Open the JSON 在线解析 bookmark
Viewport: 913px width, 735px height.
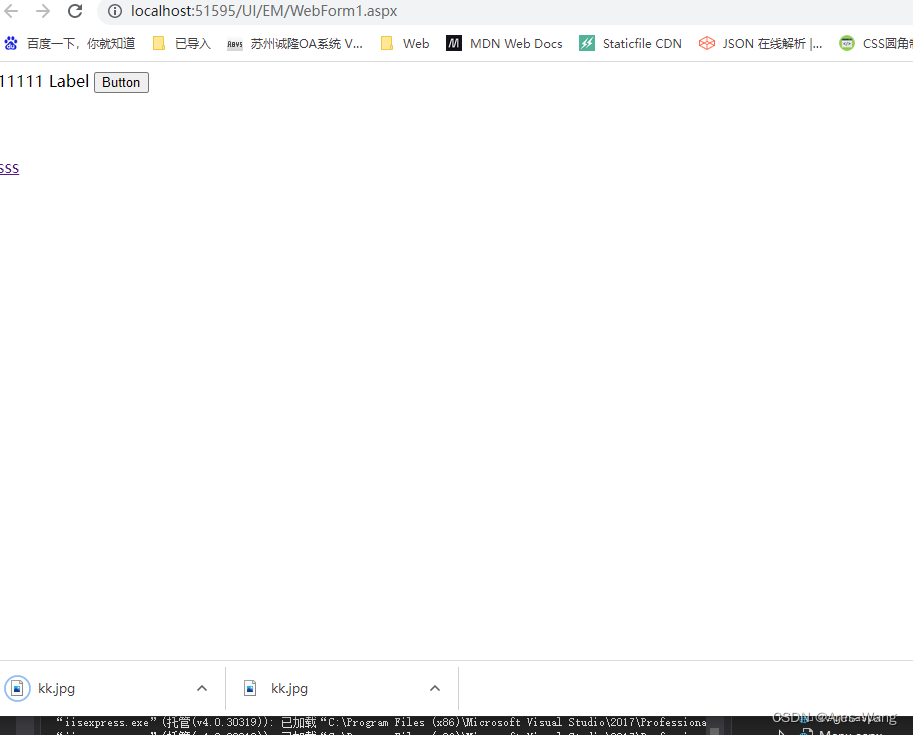pos(760,43)
